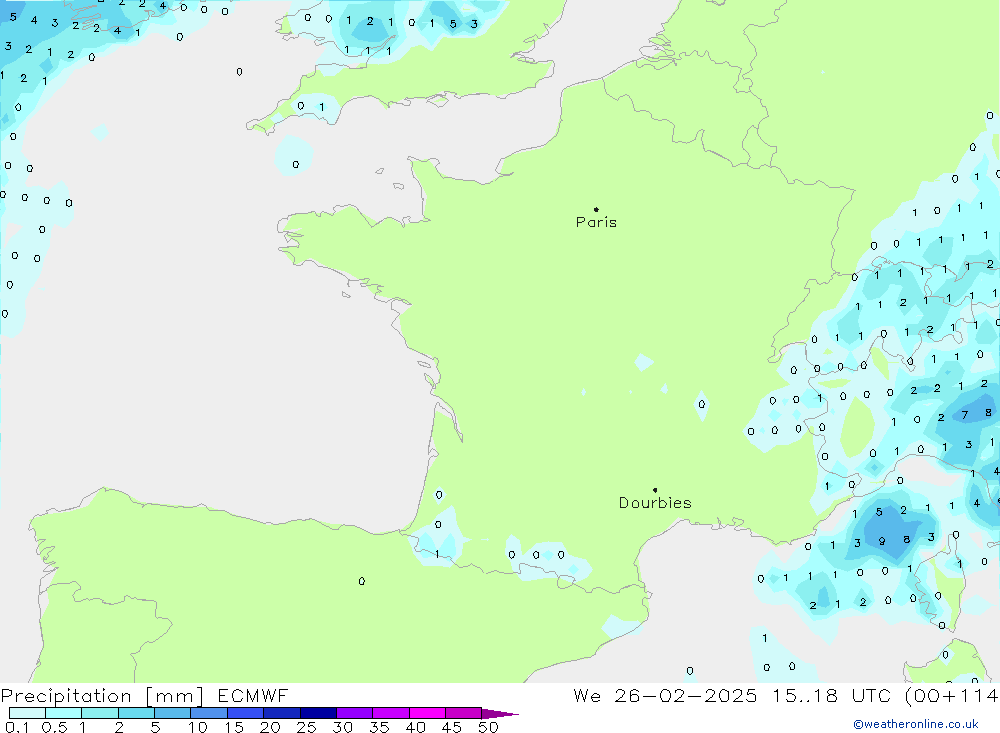Pick the 0.1–0.5 mm legend color swatch
The image size is (1000, 733).
27,713
